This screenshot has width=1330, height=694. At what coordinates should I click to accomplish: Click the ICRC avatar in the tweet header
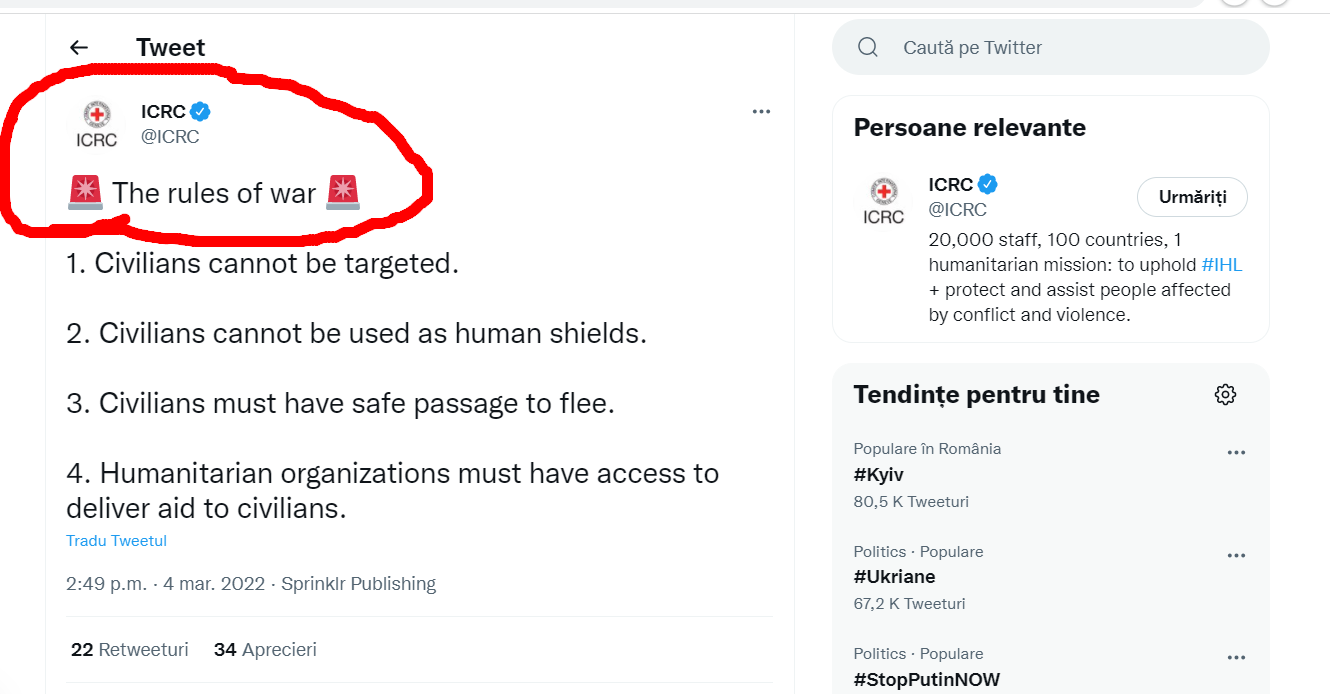pyautogui.click(x=97, y=125)
